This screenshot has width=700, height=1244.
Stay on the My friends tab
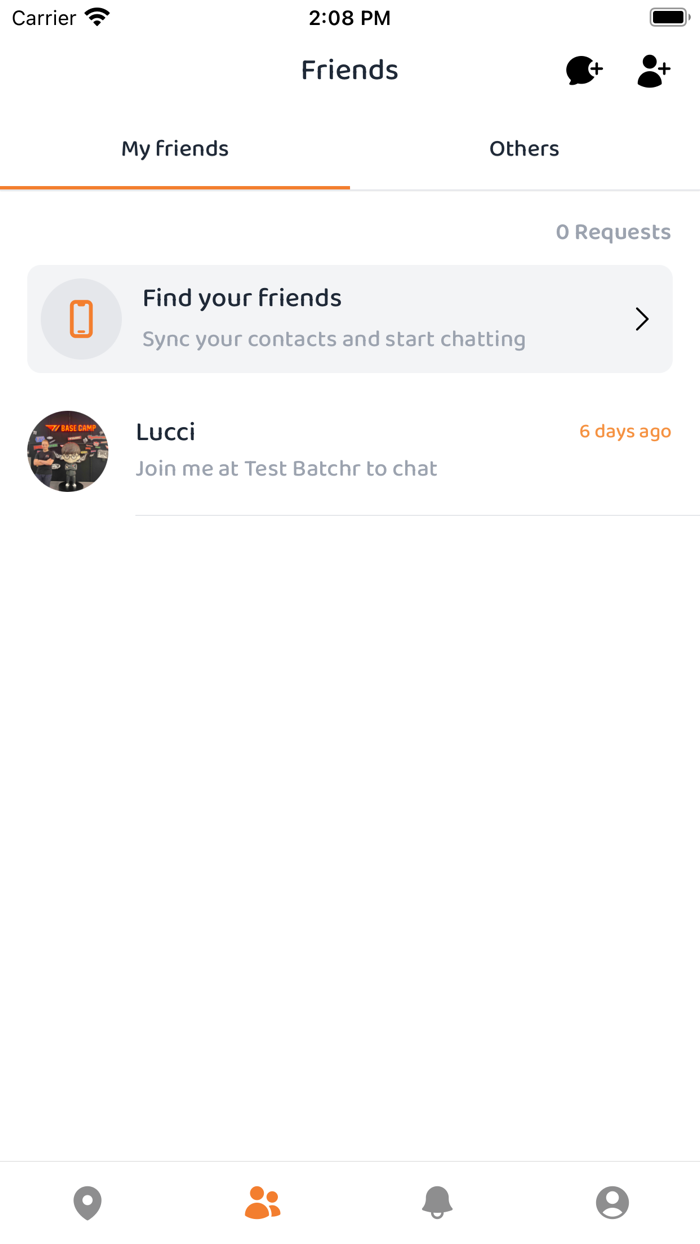[x=174, y=148]
